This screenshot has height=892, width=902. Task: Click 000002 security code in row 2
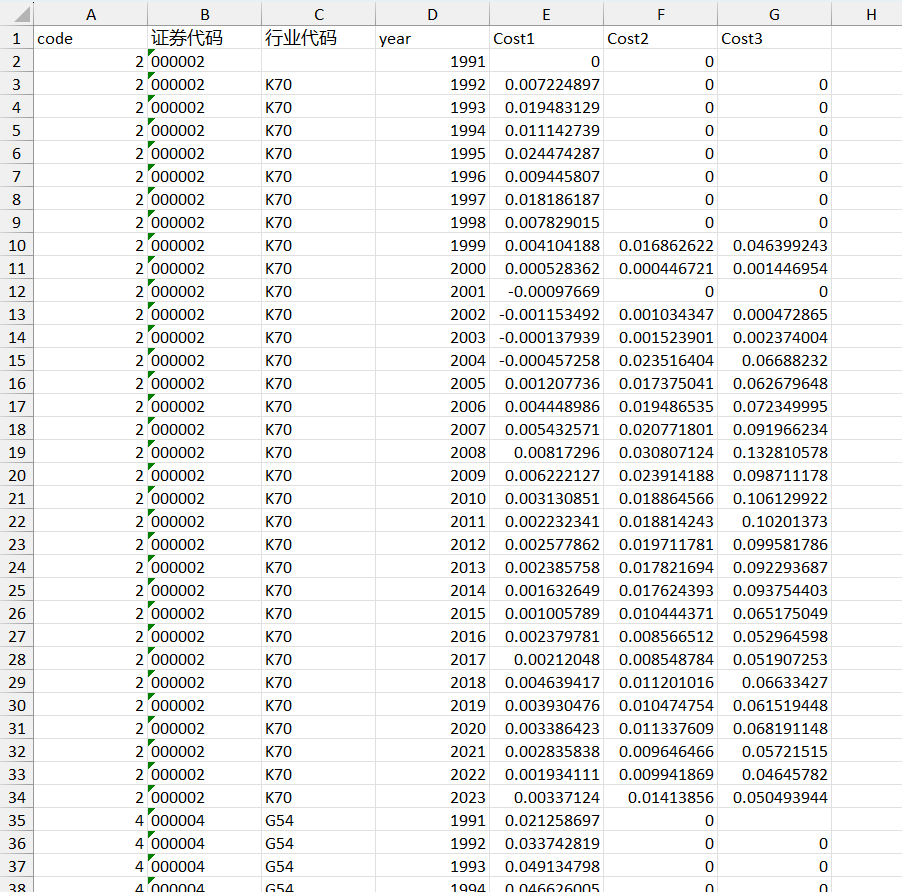(204, 62)
